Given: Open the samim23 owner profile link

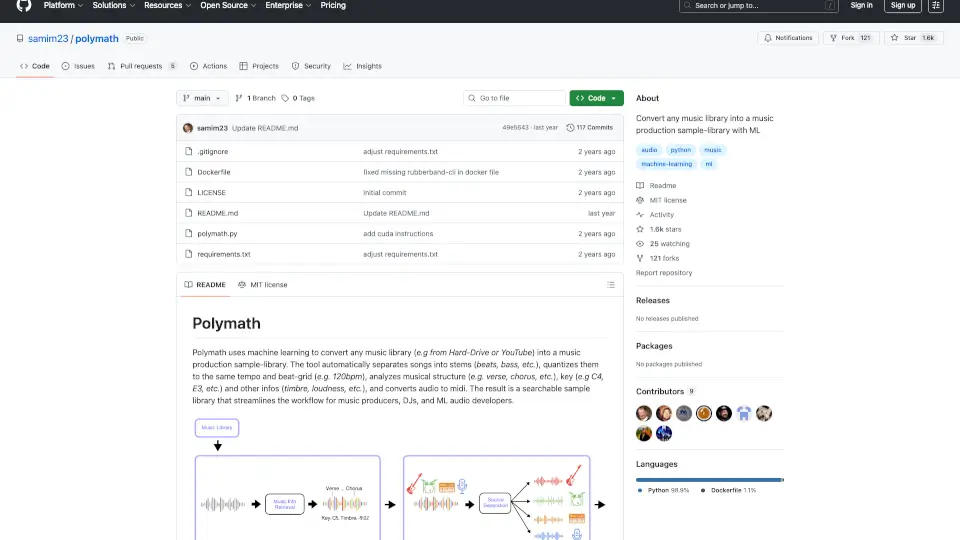Looking at the screenshot, I should tap(48, 39).
